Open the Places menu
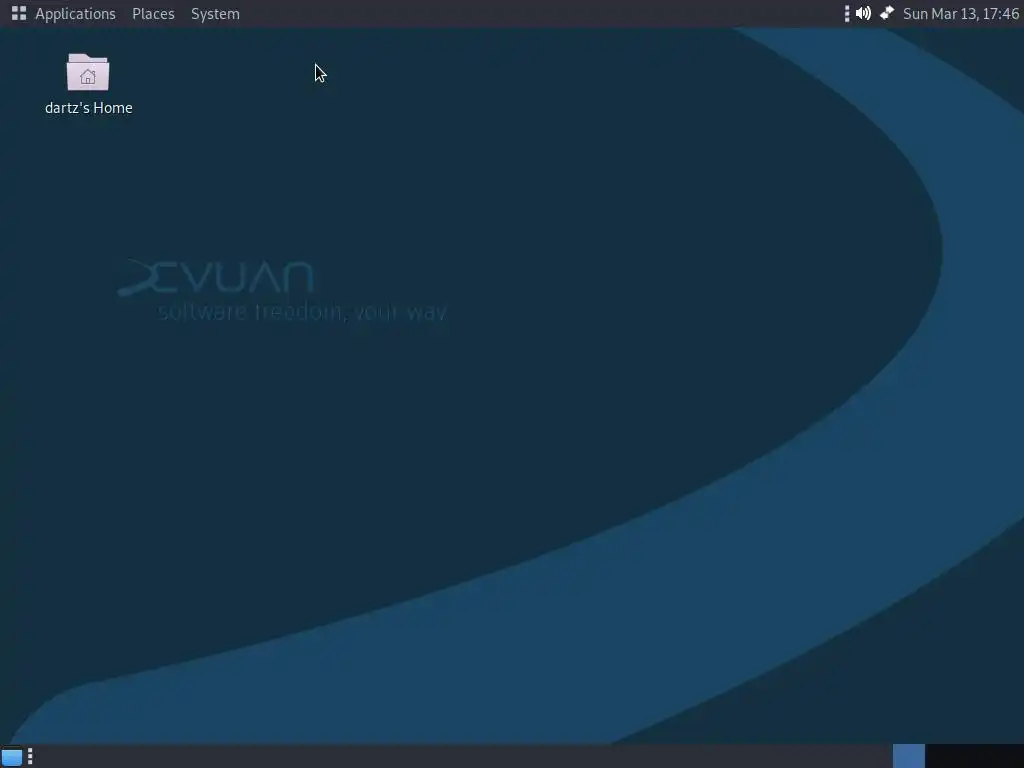 click(153, 14)
